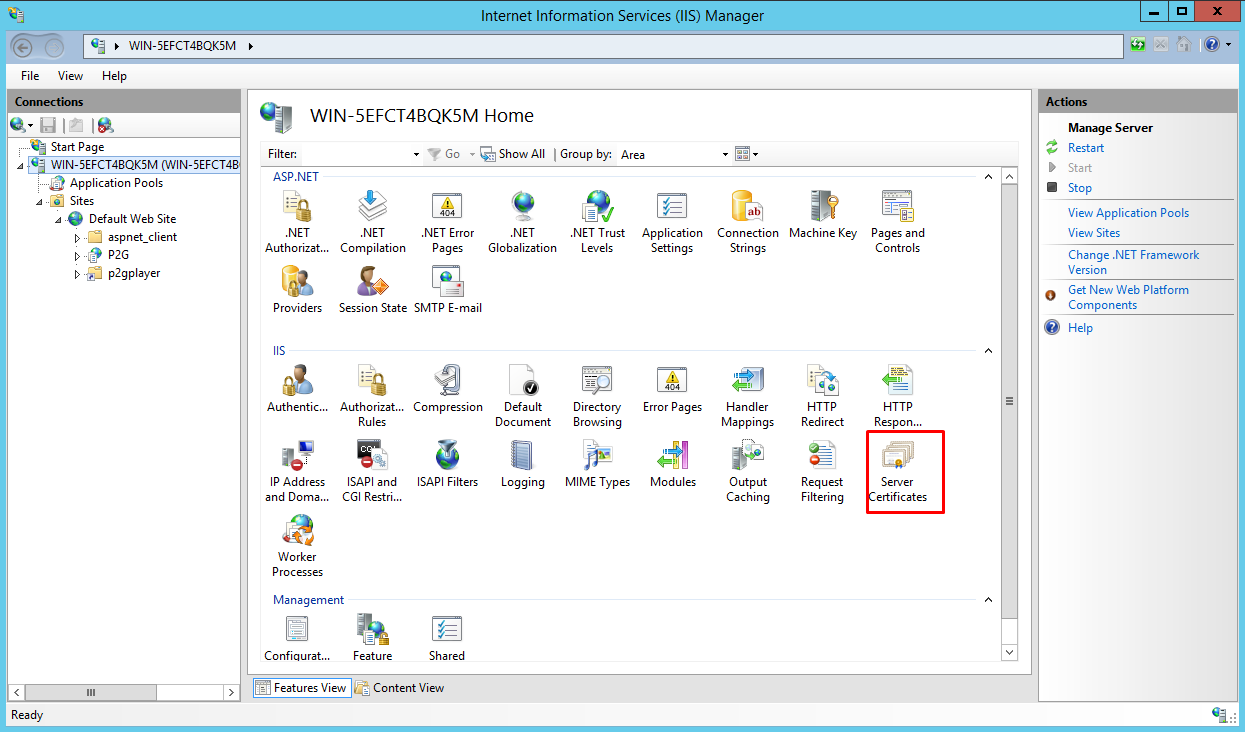The image size is (1245, 732).
Task: Open the HTTP Redirect feature
Action: tap(822, 396)
